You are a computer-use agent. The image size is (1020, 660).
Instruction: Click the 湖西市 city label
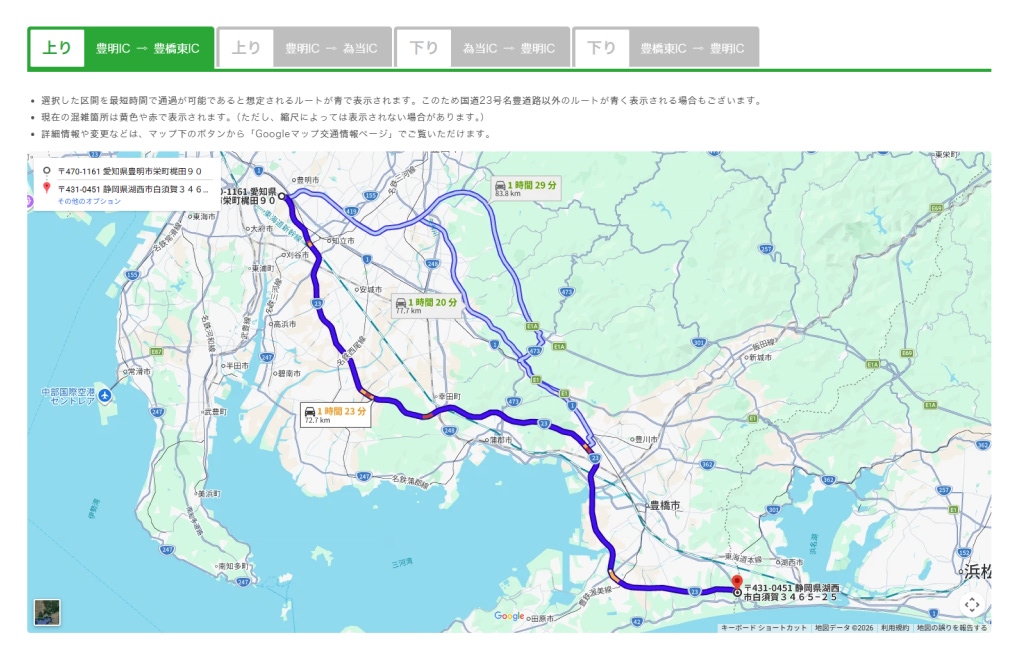[792, 562]
